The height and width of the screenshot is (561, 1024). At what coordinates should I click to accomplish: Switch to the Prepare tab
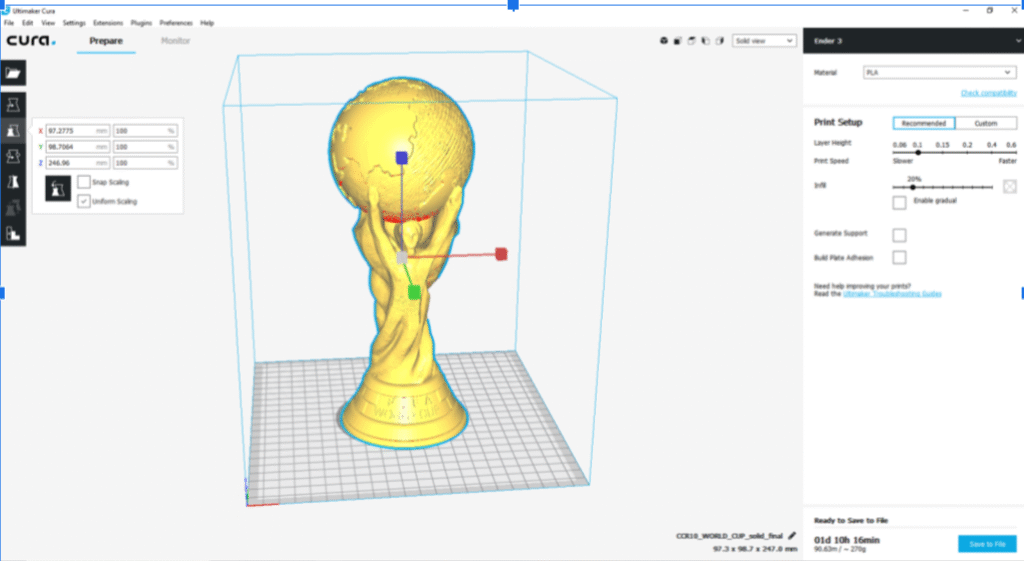click(x=106, y=40)
